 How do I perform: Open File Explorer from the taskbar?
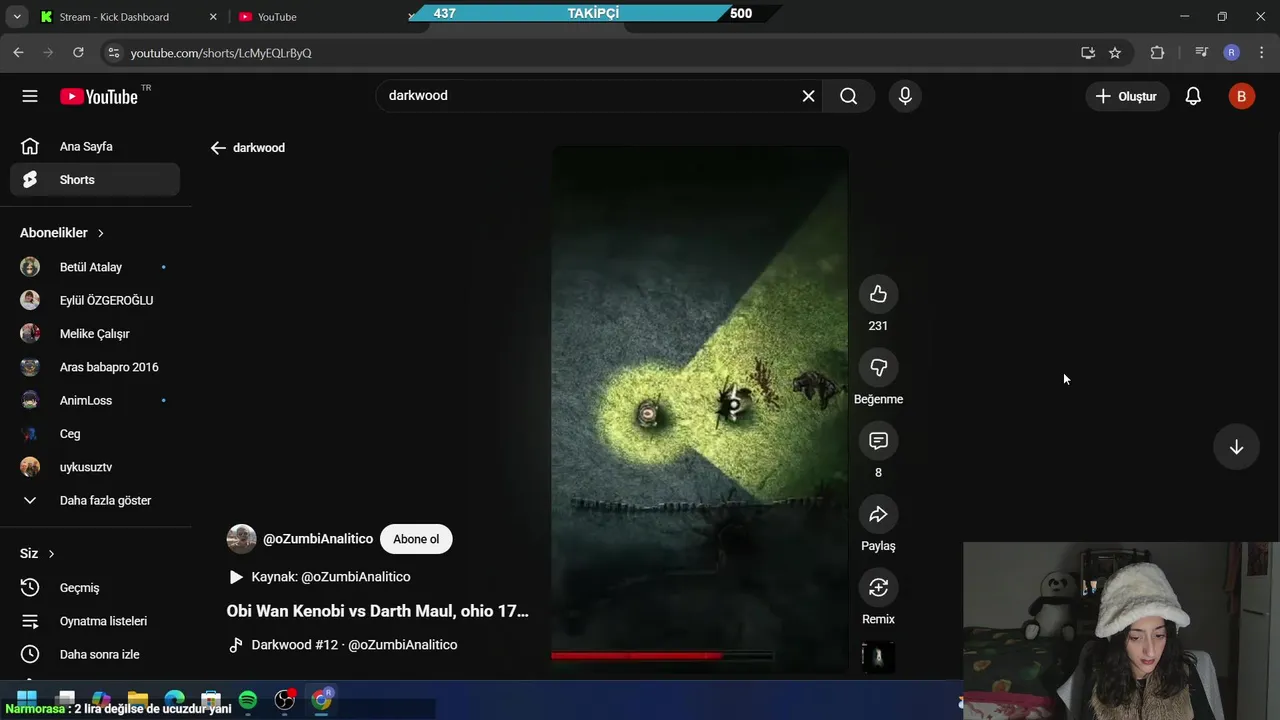137,699
